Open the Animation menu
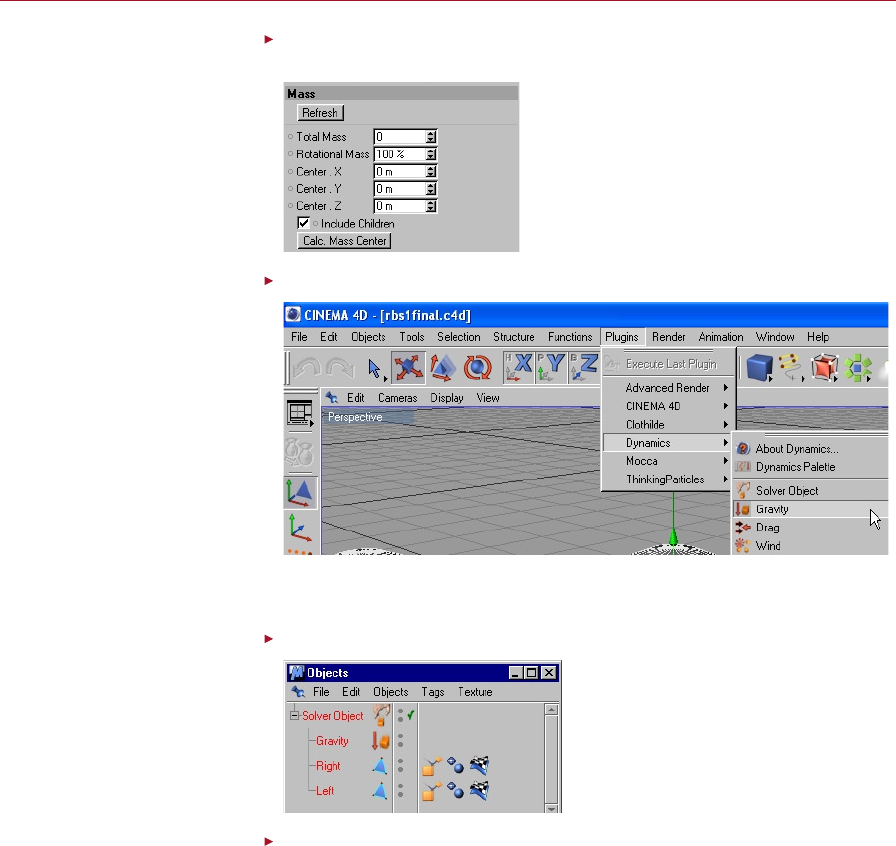Screen dimensions: 896x846 pyautogui.click(x=721, y=337)
